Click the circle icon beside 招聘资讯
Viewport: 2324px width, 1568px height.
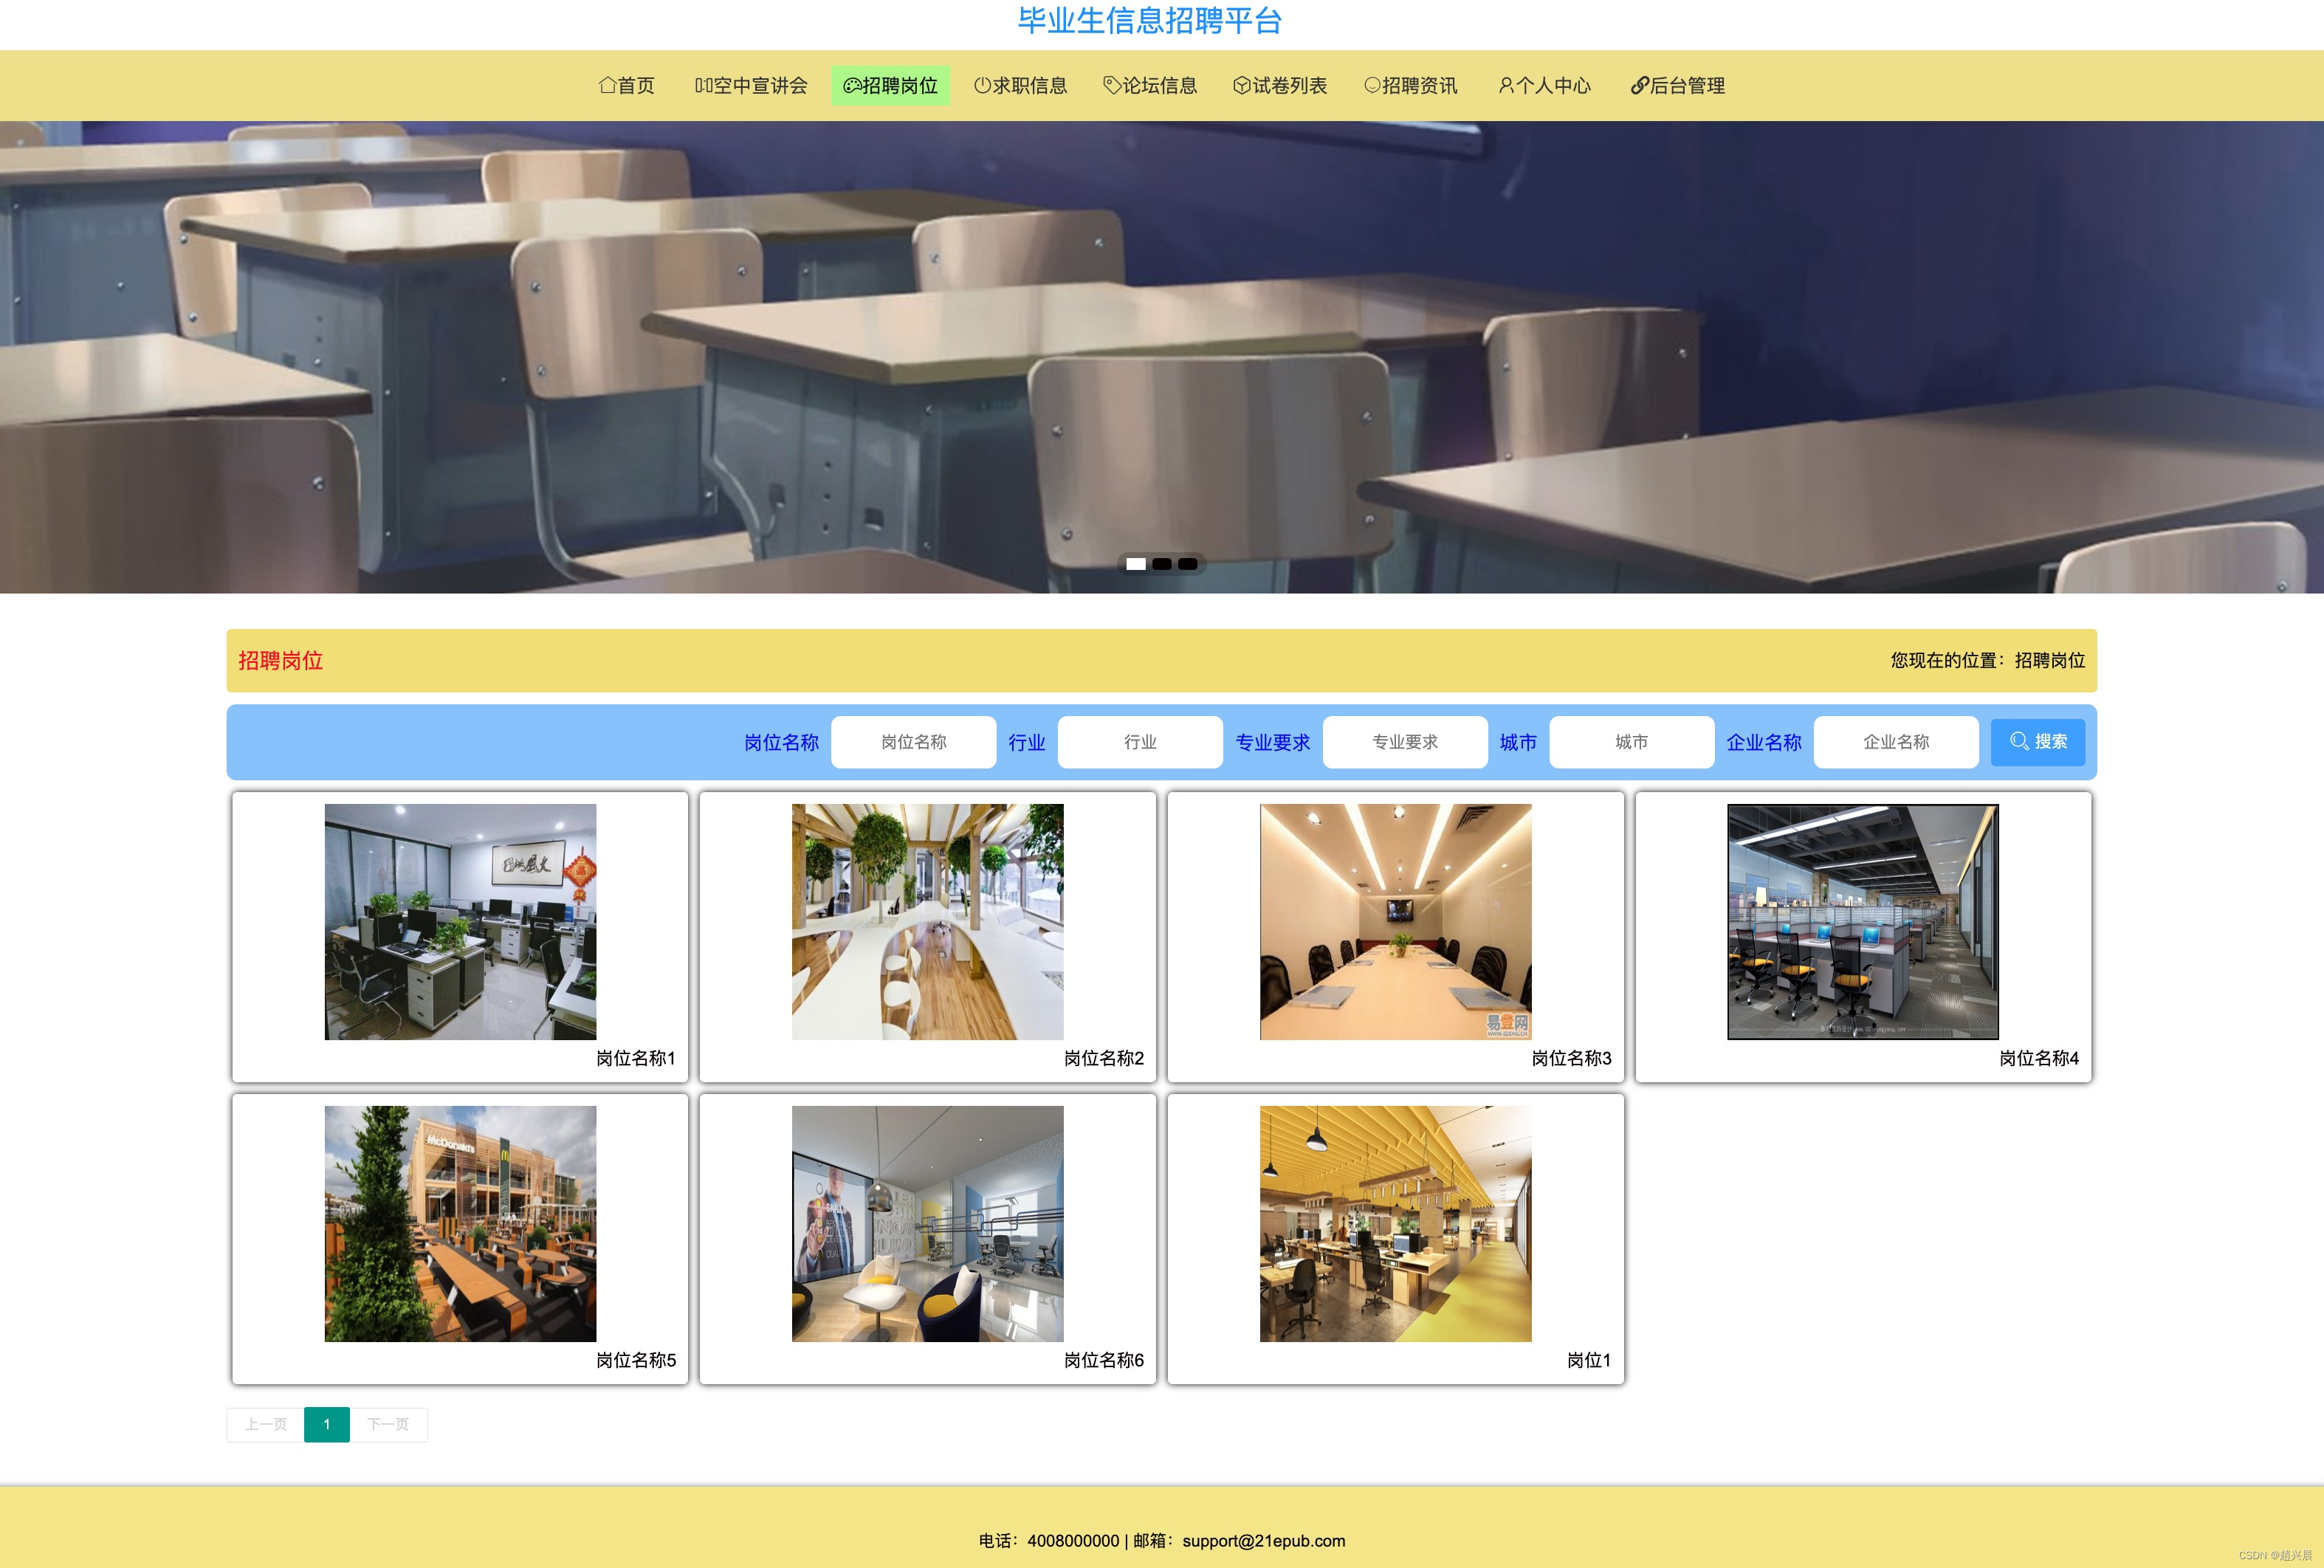coord(1372,86)
